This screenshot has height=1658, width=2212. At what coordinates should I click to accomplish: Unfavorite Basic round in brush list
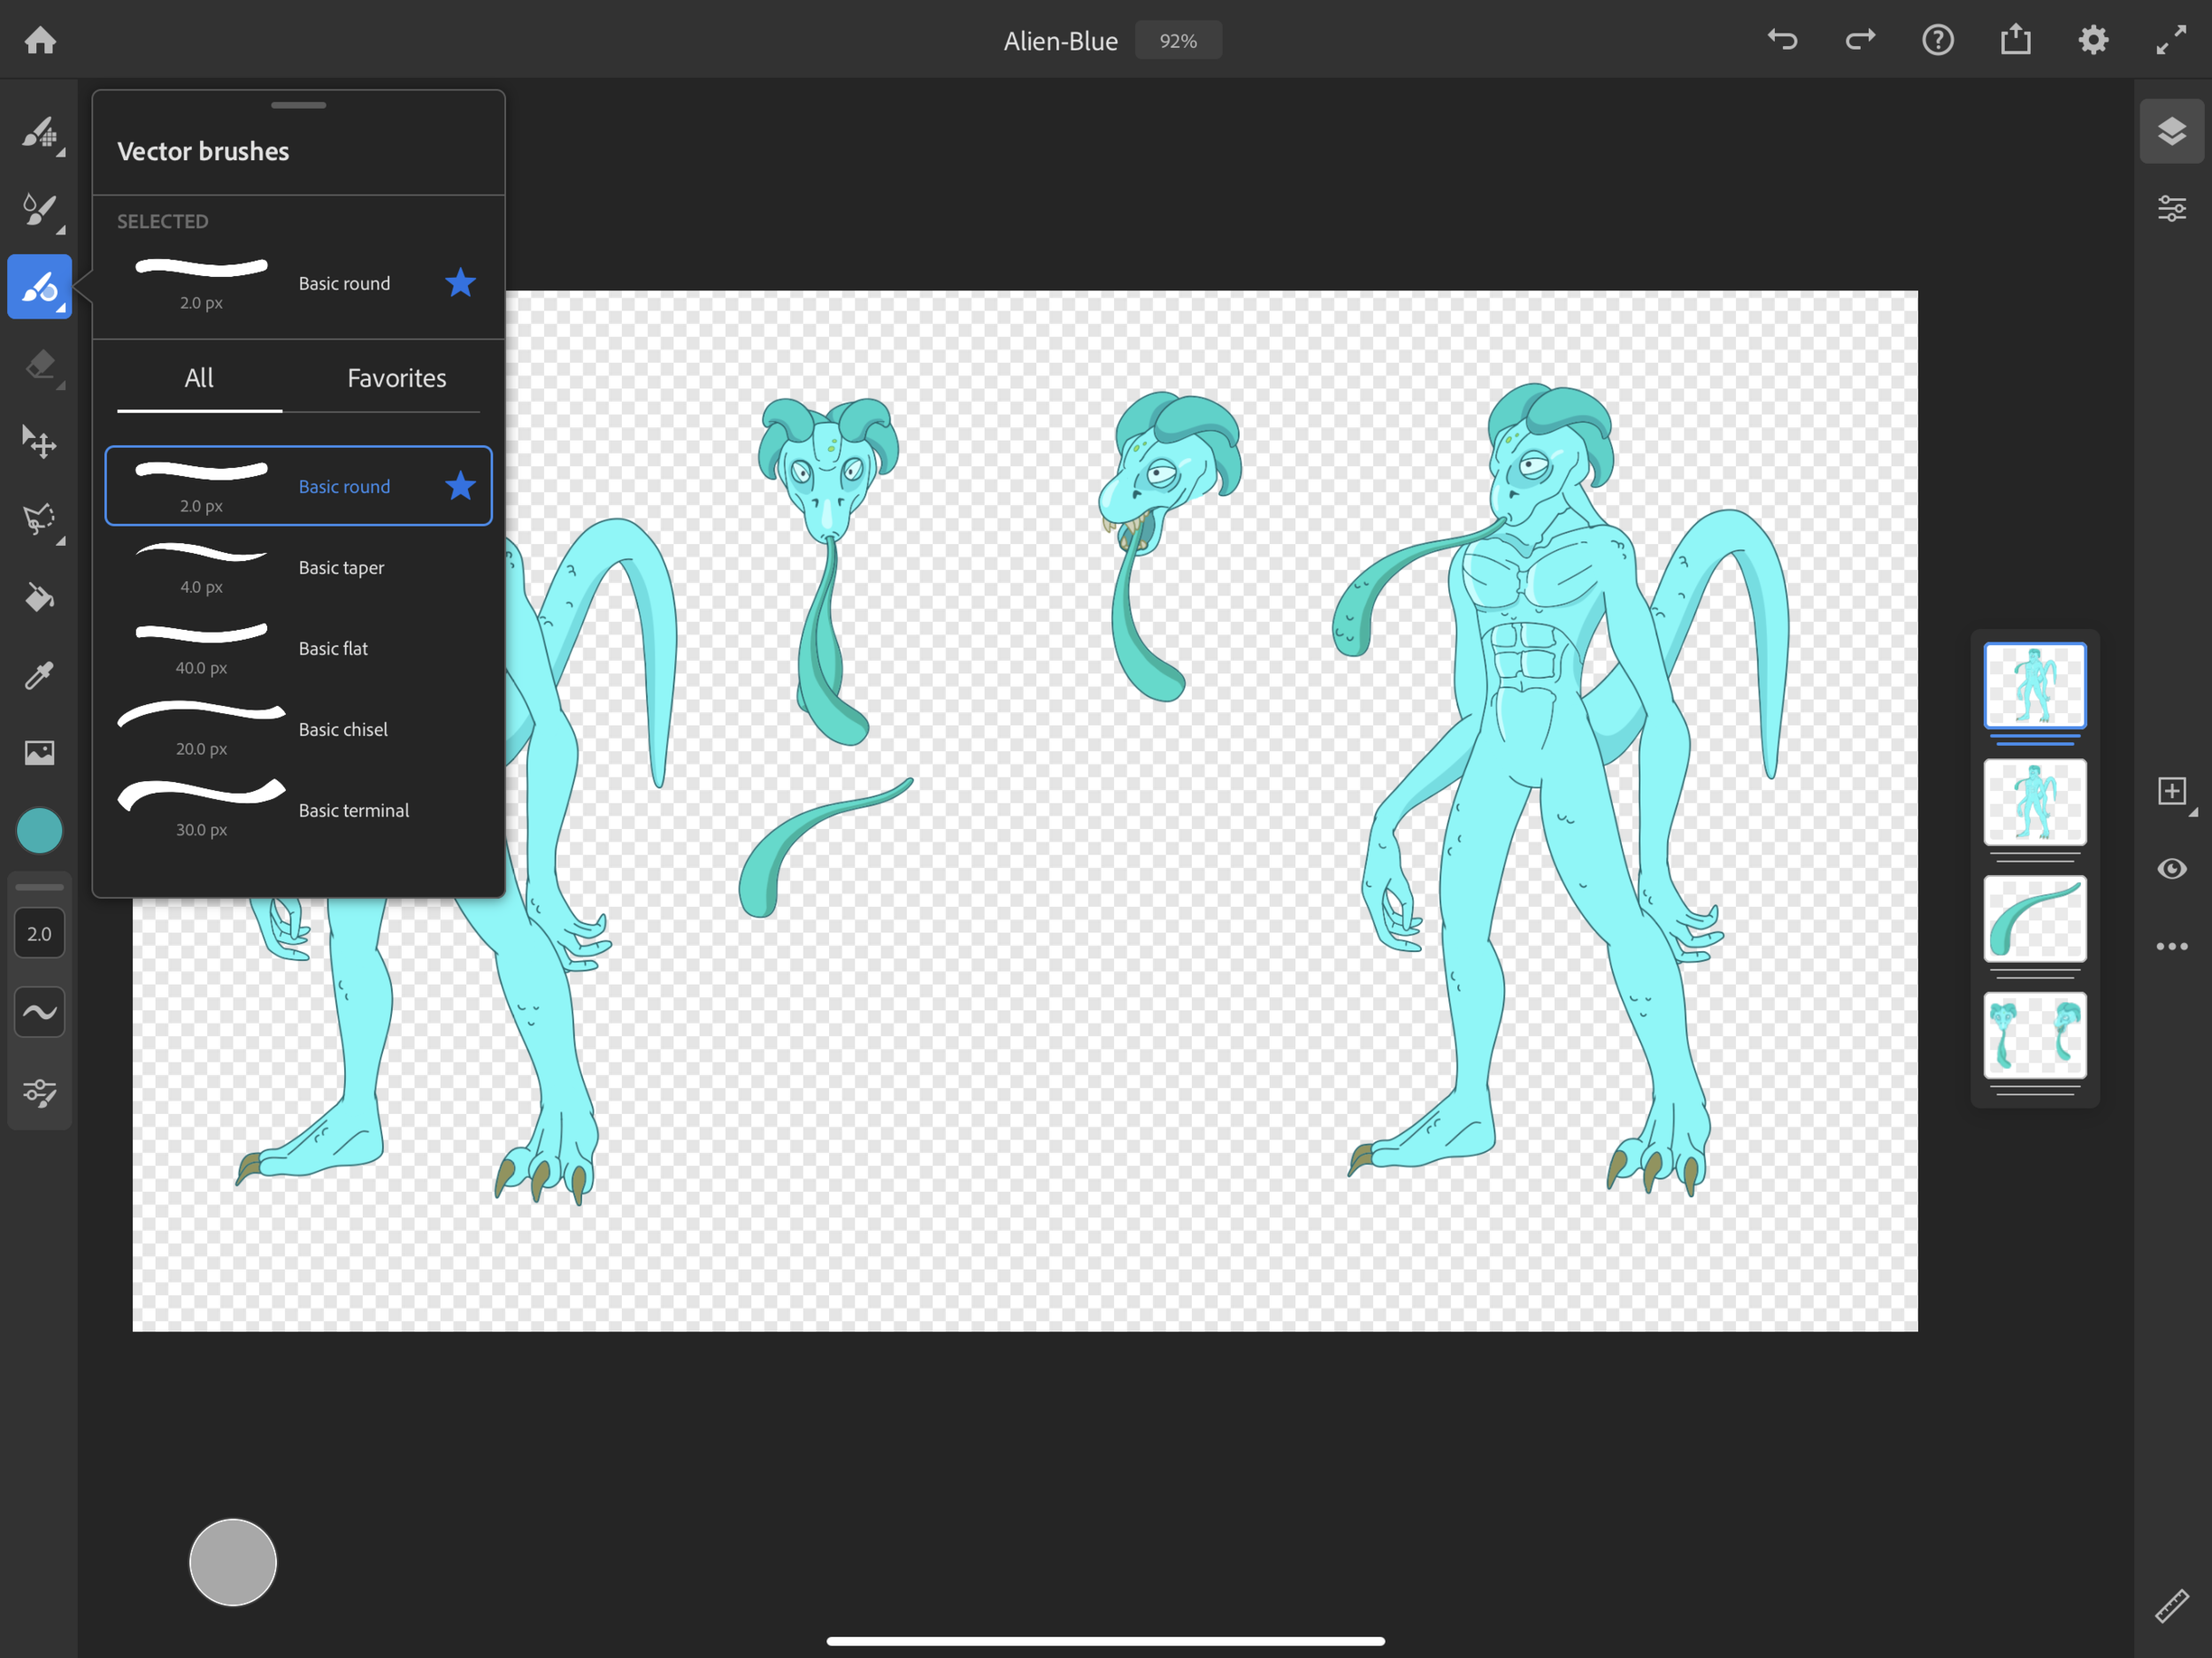(460, 486)
